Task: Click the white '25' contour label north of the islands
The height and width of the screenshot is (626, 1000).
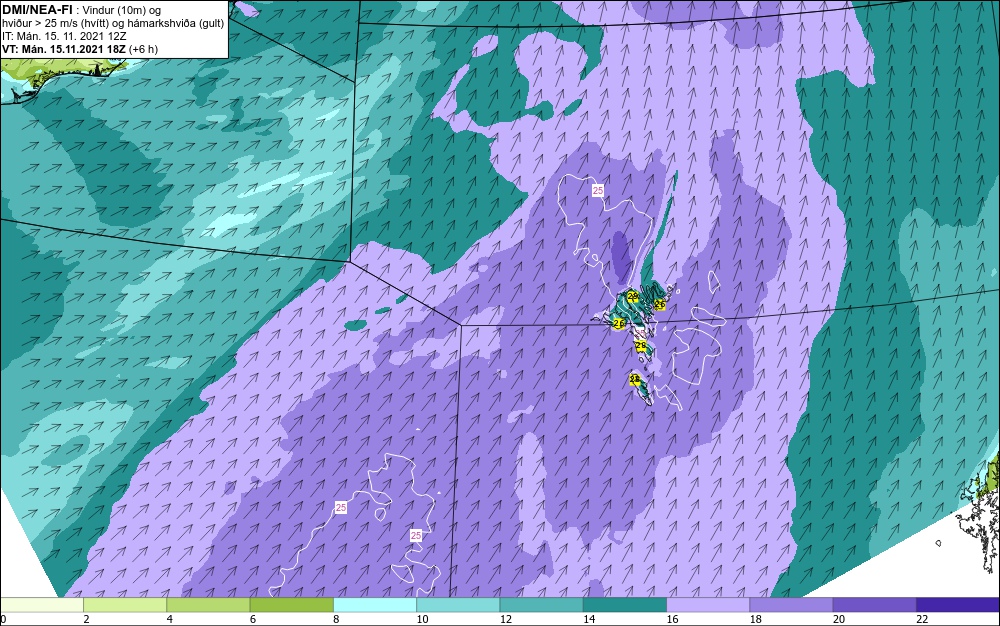Action: [598, 190]
